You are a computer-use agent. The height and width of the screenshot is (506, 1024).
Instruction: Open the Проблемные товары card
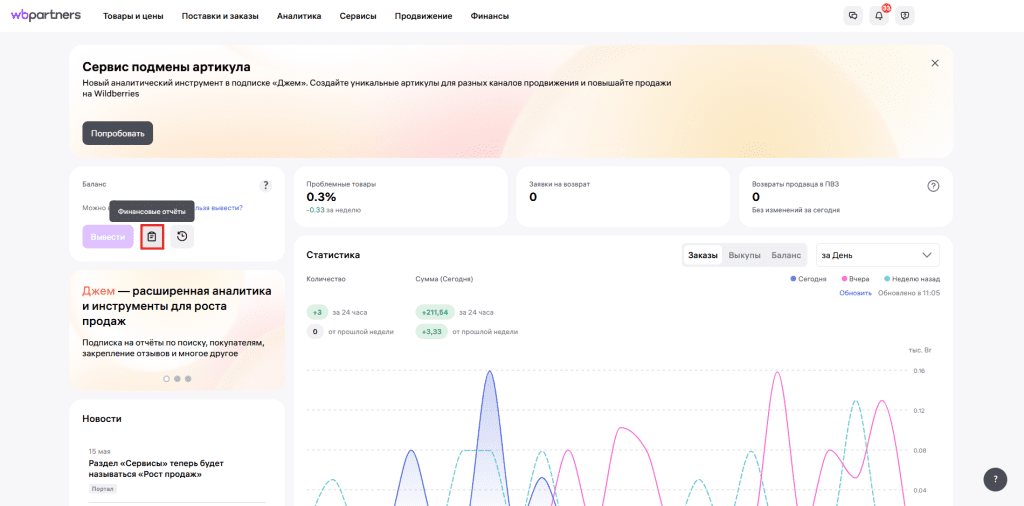tap(401, 197)
